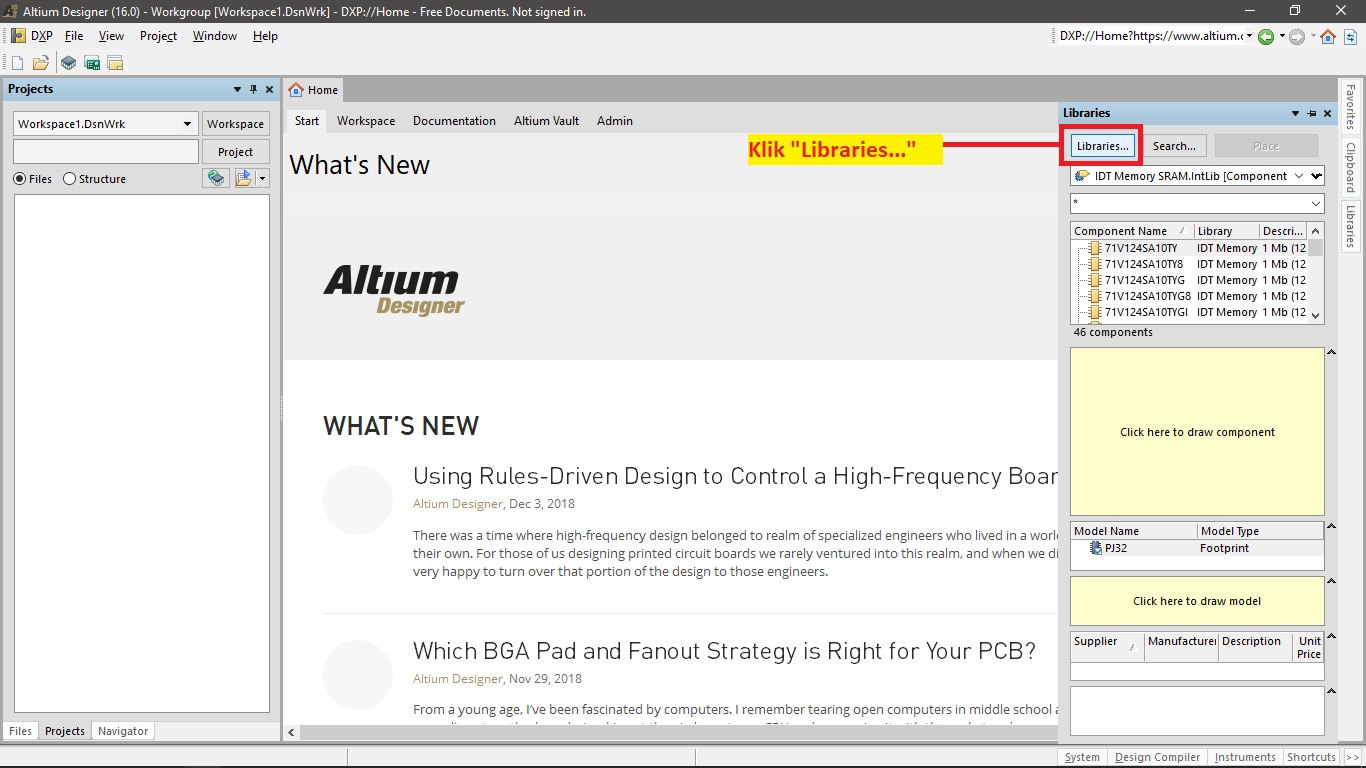
Task: Pin the Projects panel
Action: click(x=253, y=89)
